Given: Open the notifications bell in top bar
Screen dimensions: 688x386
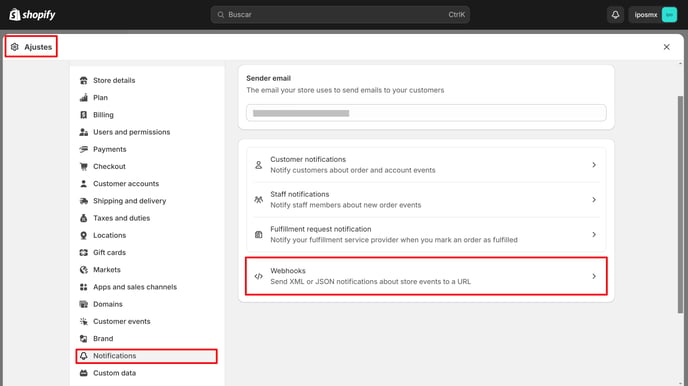Looking at the screenshot, I should (x=615, y=14).
